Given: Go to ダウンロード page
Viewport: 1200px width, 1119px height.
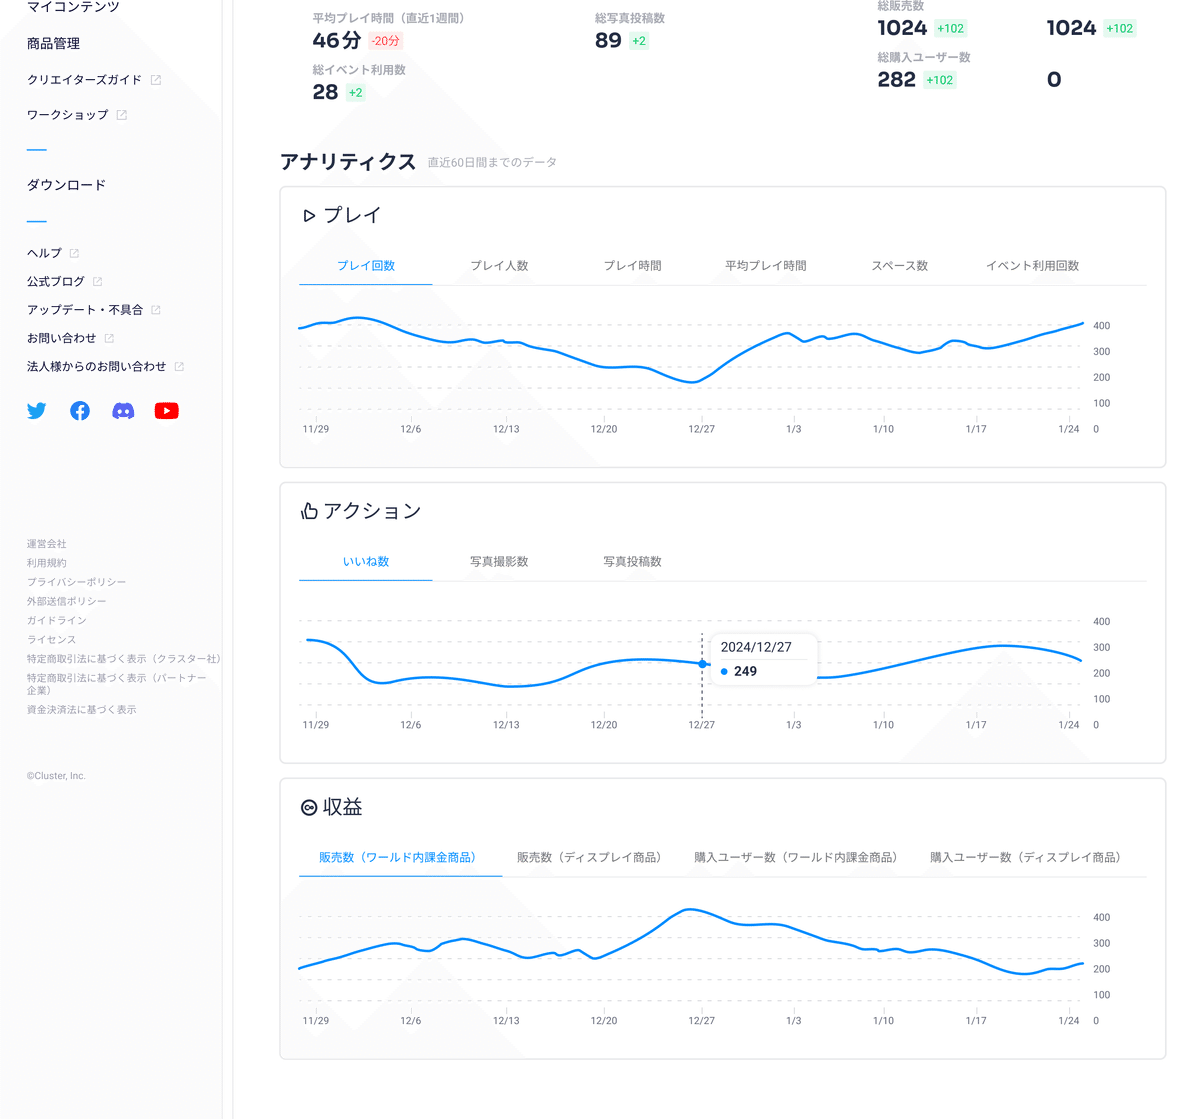Looking at the screenshot, I should coord(66,185).
